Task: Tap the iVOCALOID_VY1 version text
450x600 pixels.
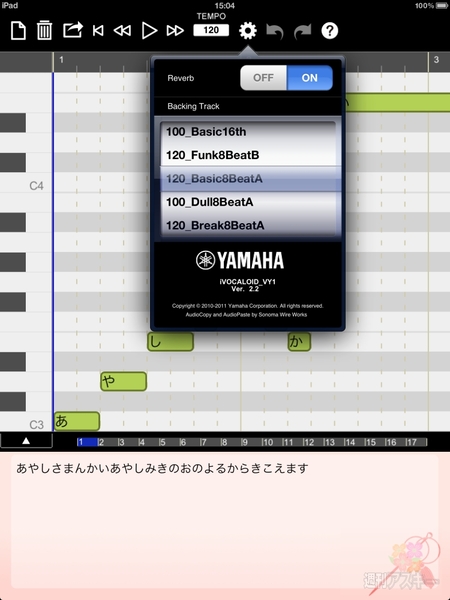Action: (x=248, y=285)
